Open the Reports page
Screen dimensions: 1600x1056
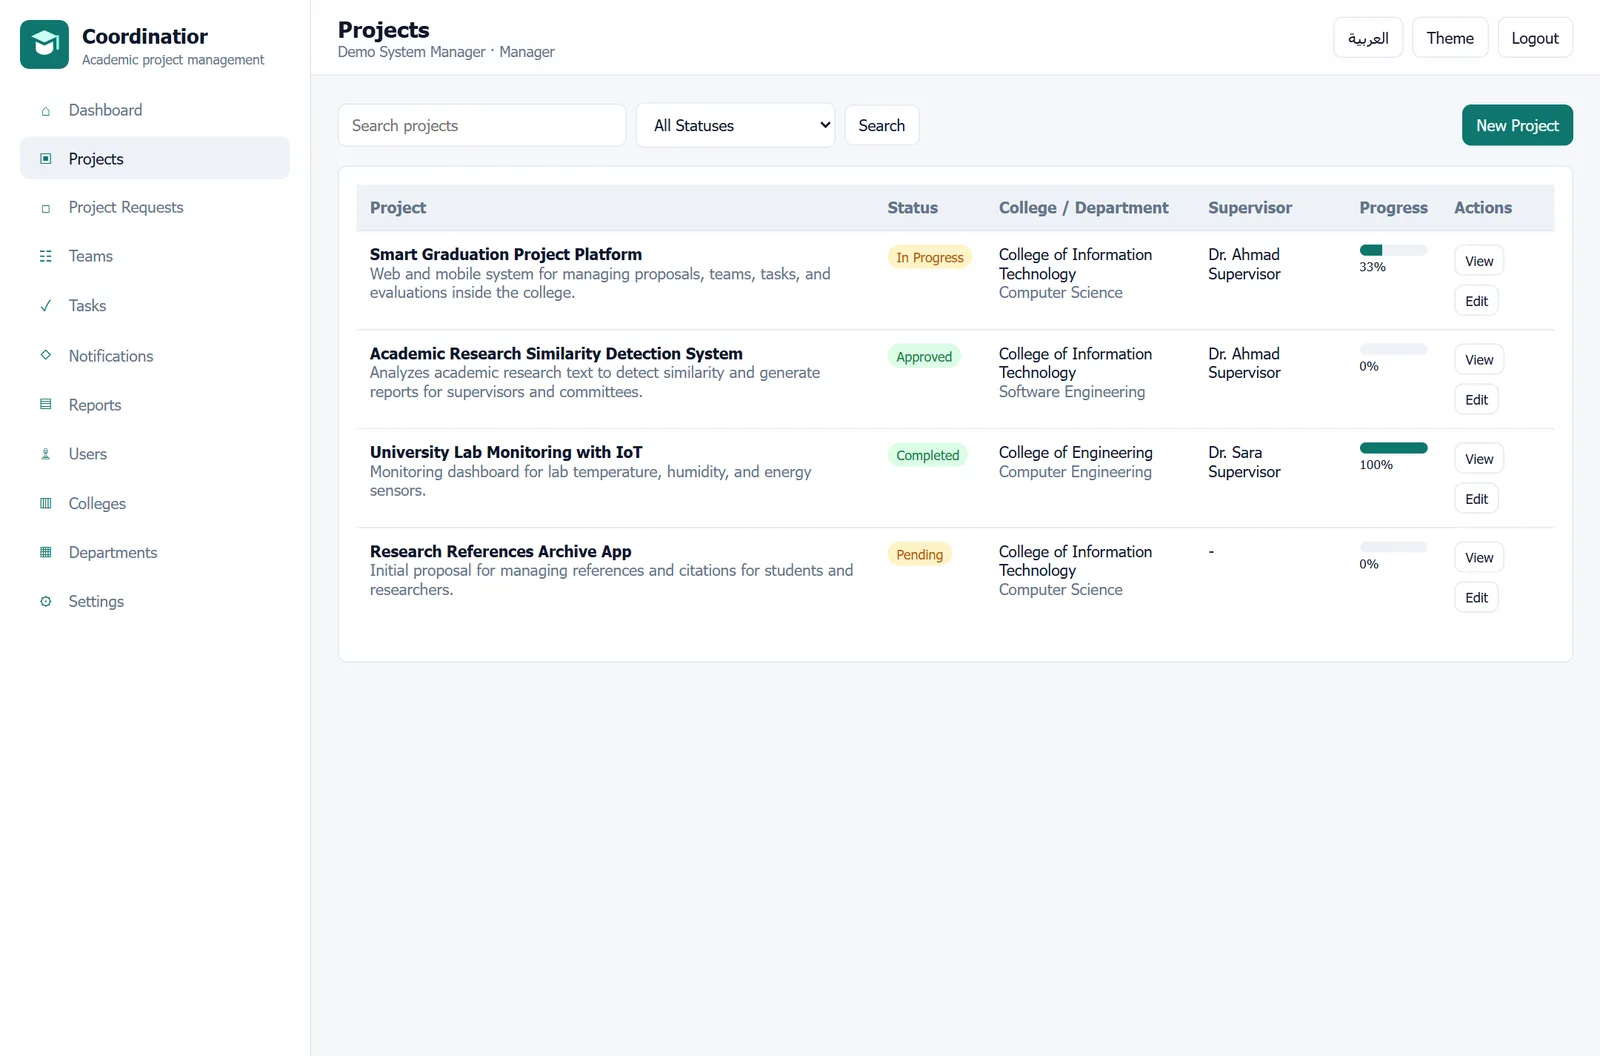155,405
